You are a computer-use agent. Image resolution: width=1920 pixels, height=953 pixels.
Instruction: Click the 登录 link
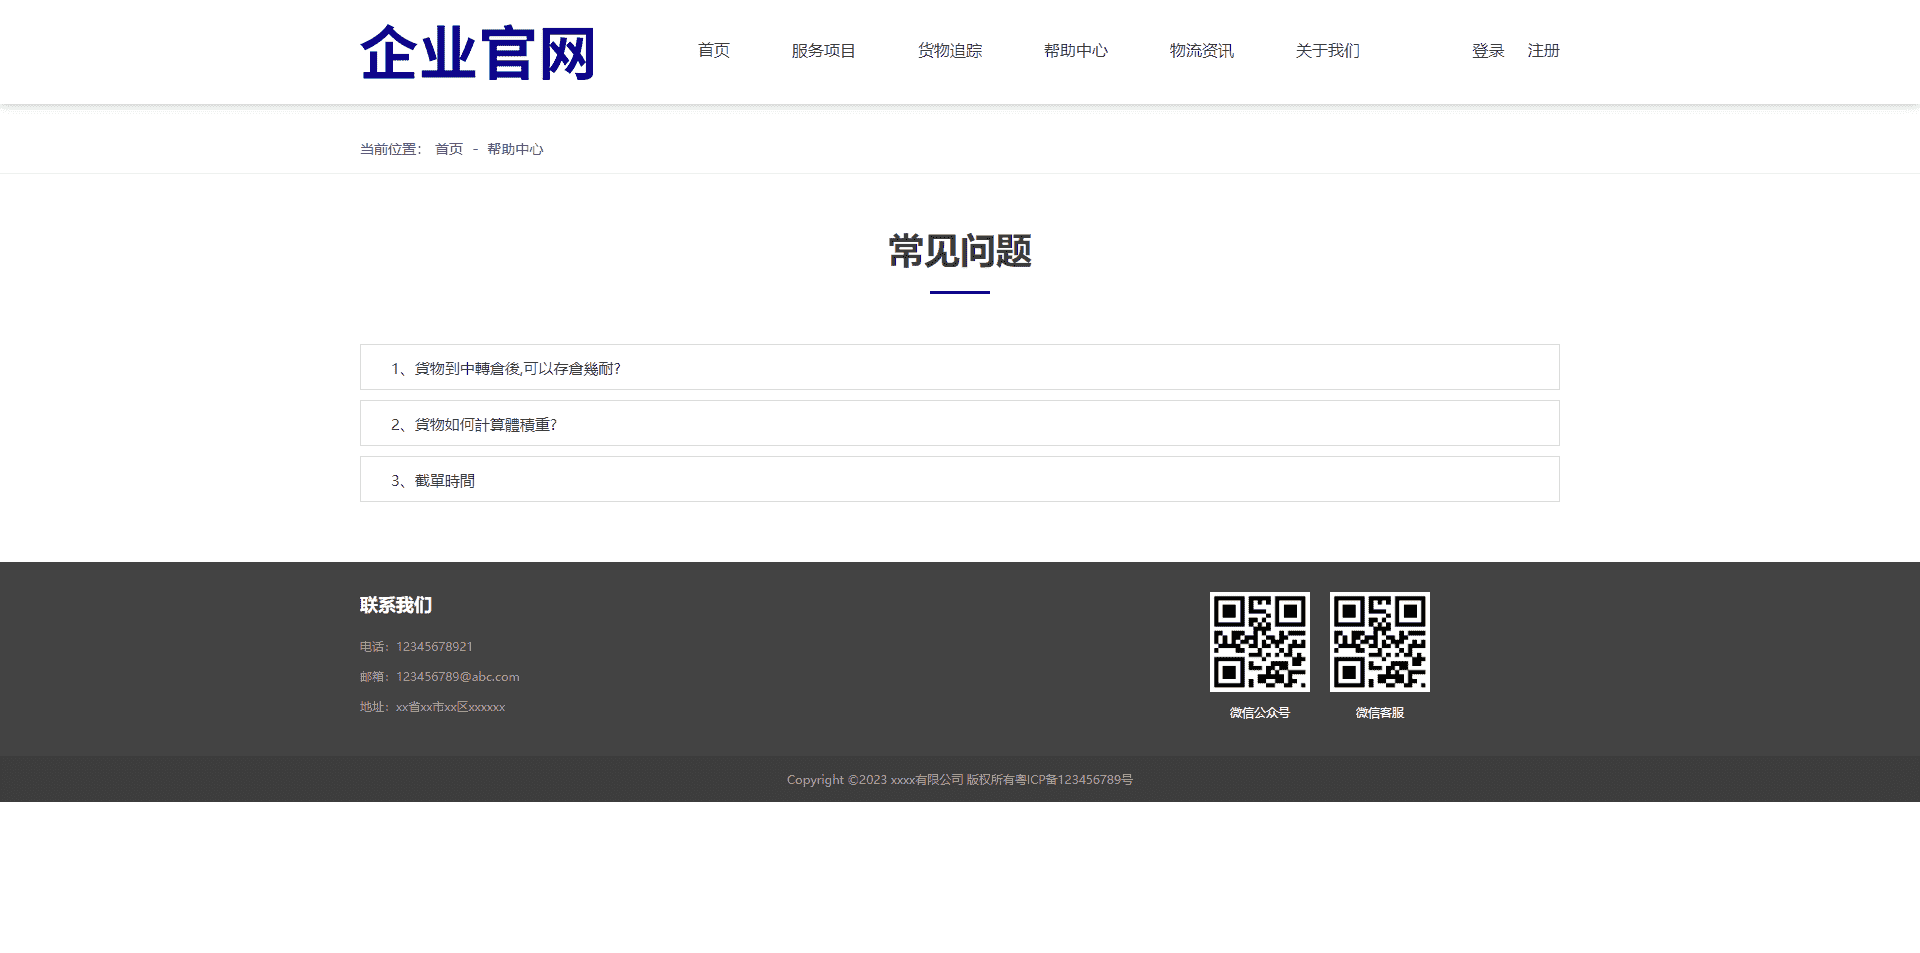pyautogui.click(x=1488, y=51)
